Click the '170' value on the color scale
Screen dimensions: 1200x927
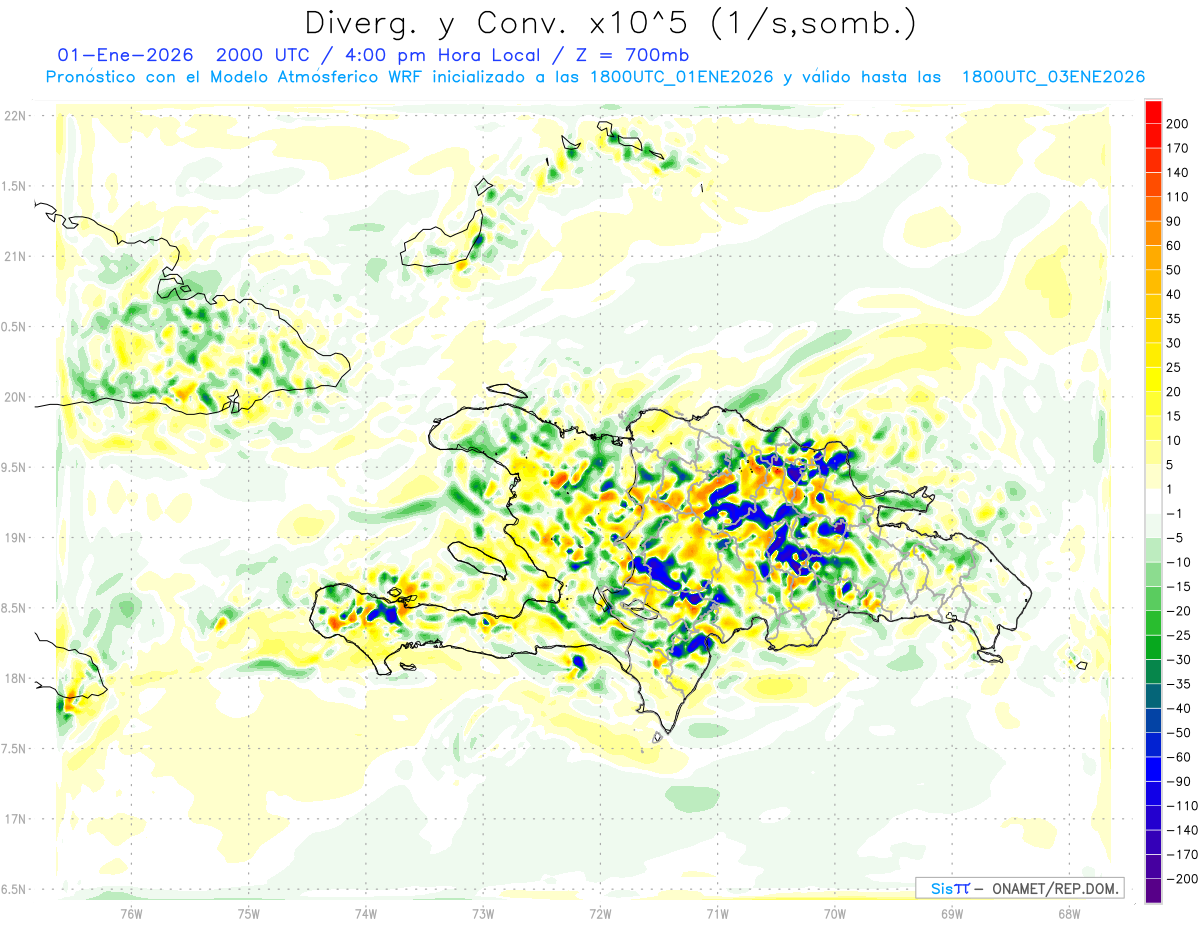1178,149
